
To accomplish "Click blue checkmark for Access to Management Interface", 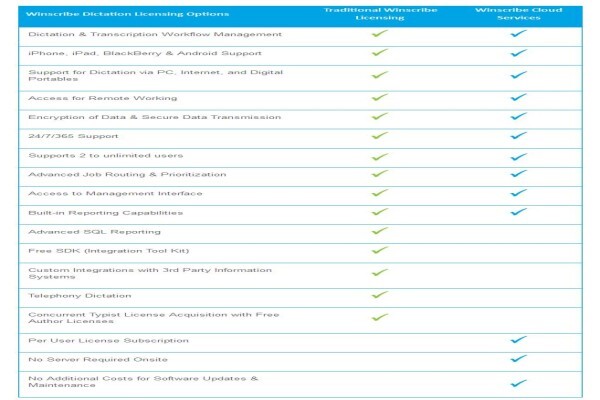I will [x=518, y=193].
